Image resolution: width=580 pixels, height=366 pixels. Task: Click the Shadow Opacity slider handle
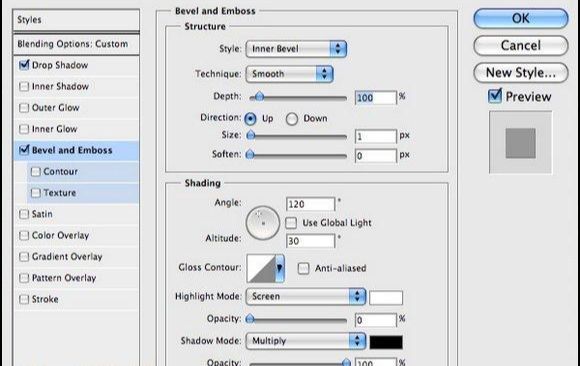[x=346, y=362]
